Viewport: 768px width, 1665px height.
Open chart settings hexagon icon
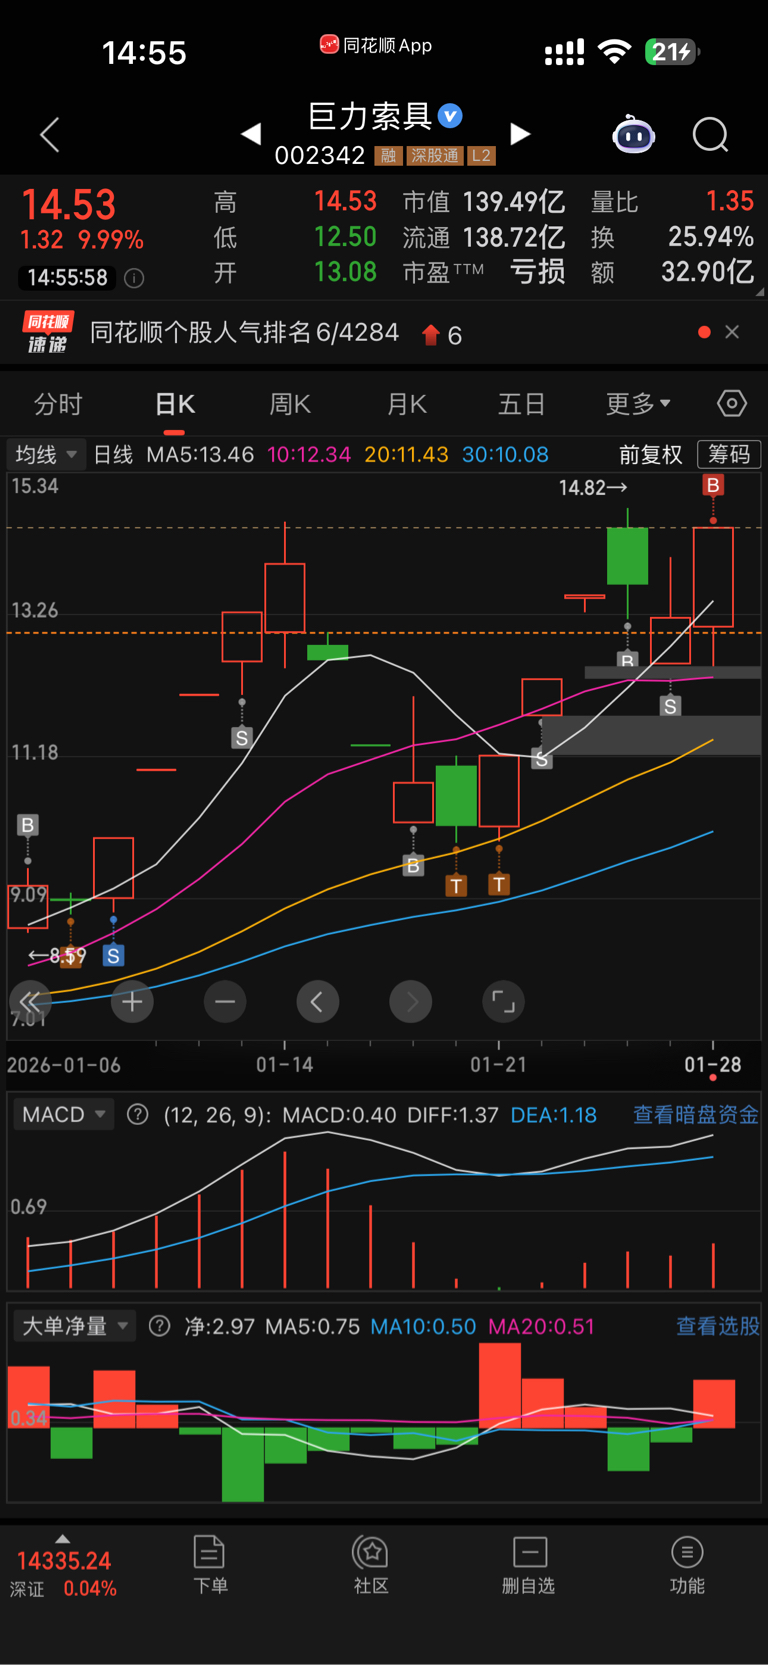coord(732,404)
